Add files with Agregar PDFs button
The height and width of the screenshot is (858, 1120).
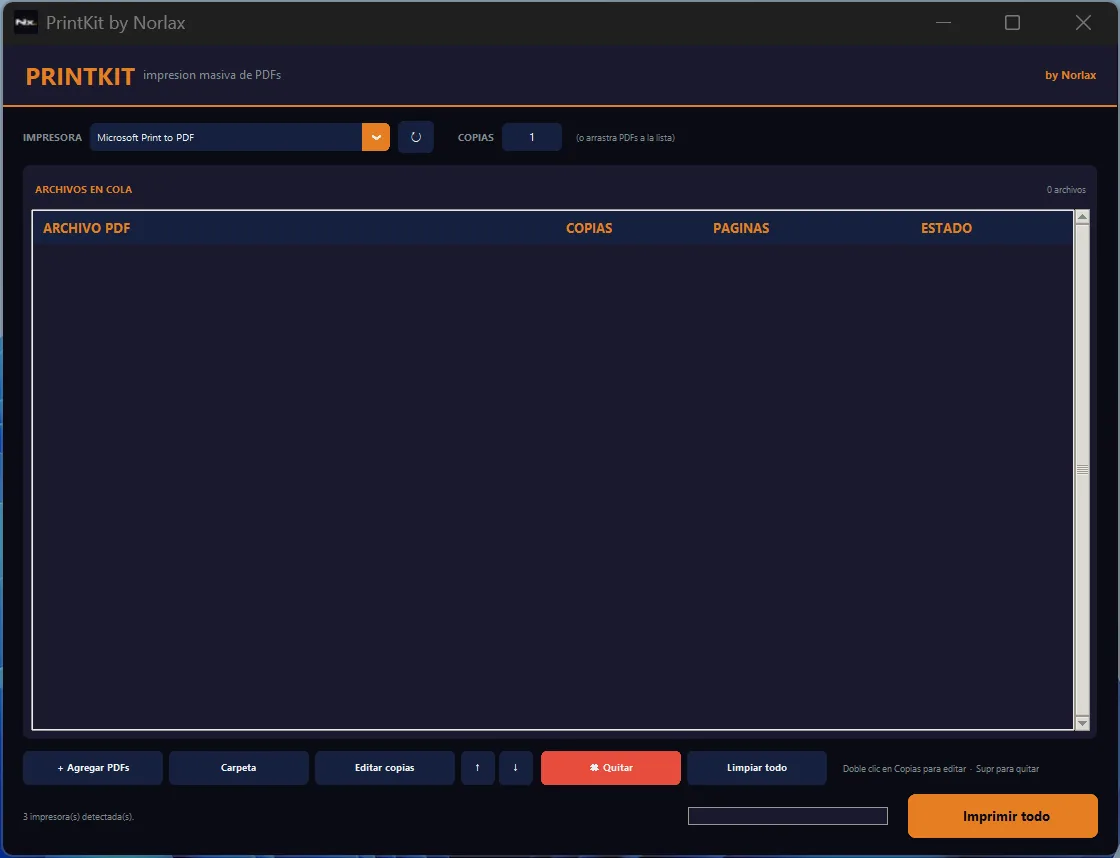[x=93, y=768]
